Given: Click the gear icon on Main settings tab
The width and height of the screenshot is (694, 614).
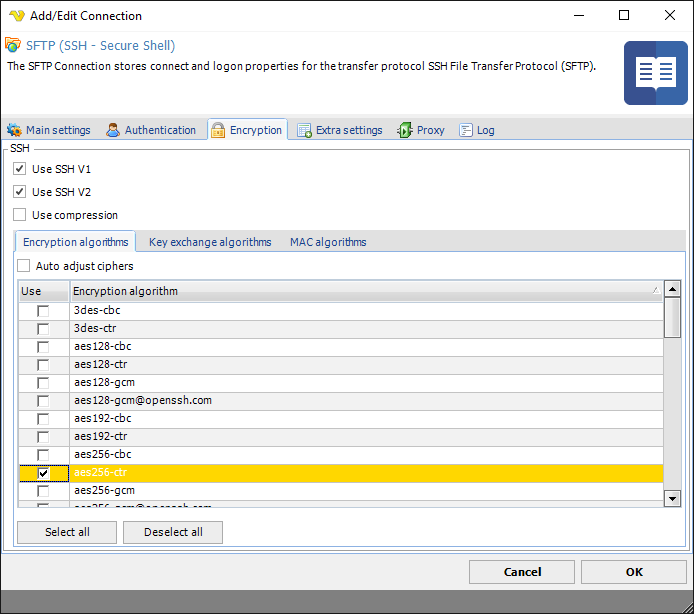Looking at the screenshot, I should point(14,130).
